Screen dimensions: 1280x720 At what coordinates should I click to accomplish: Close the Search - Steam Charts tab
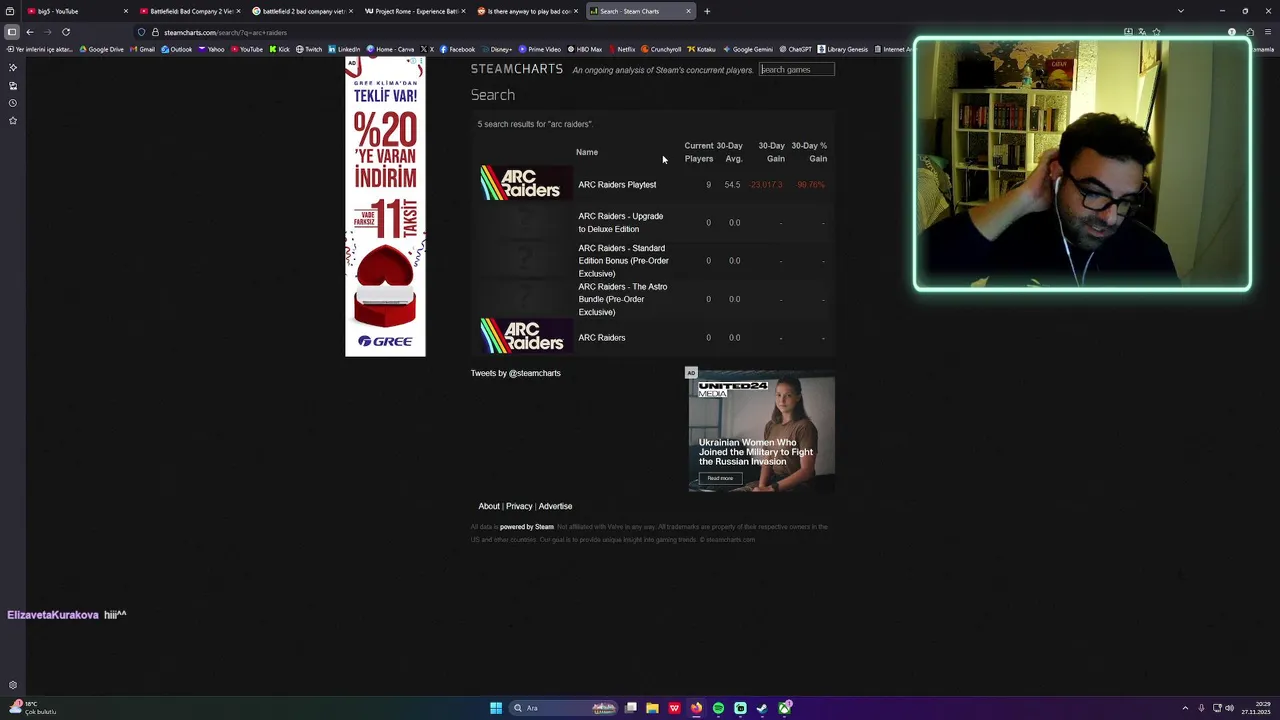pyautogui.click(x=688, y=11)
